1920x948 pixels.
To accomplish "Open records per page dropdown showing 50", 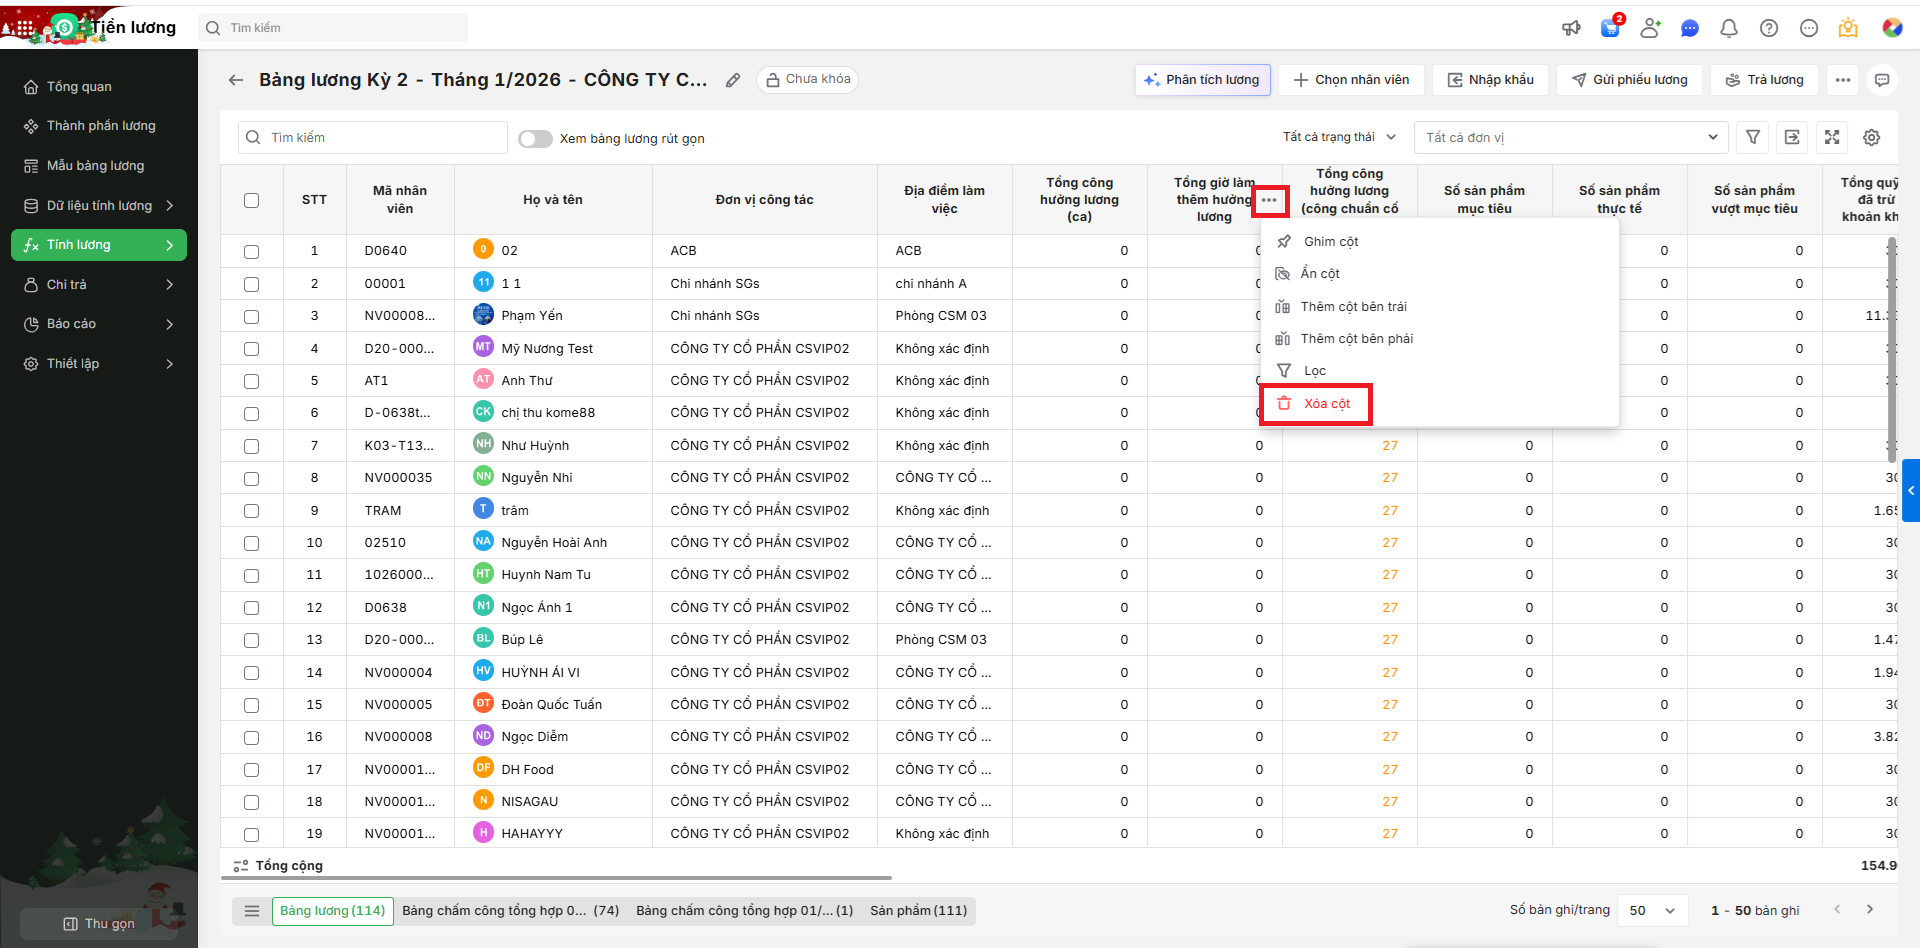I will click(1651, 910).
